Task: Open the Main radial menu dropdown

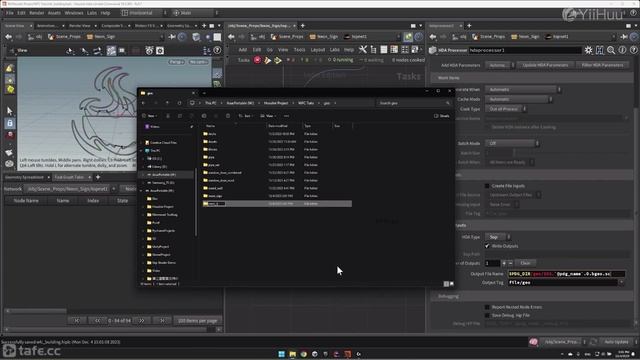Action: point(195,13)
